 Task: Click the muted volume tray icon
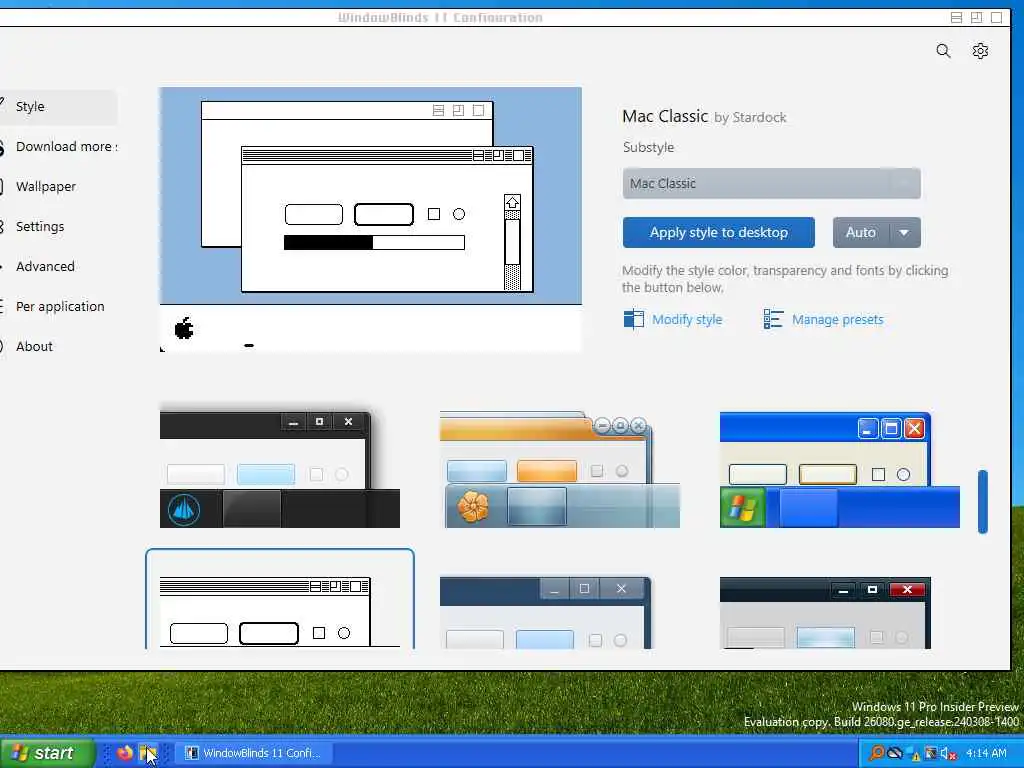click(948, 754)
